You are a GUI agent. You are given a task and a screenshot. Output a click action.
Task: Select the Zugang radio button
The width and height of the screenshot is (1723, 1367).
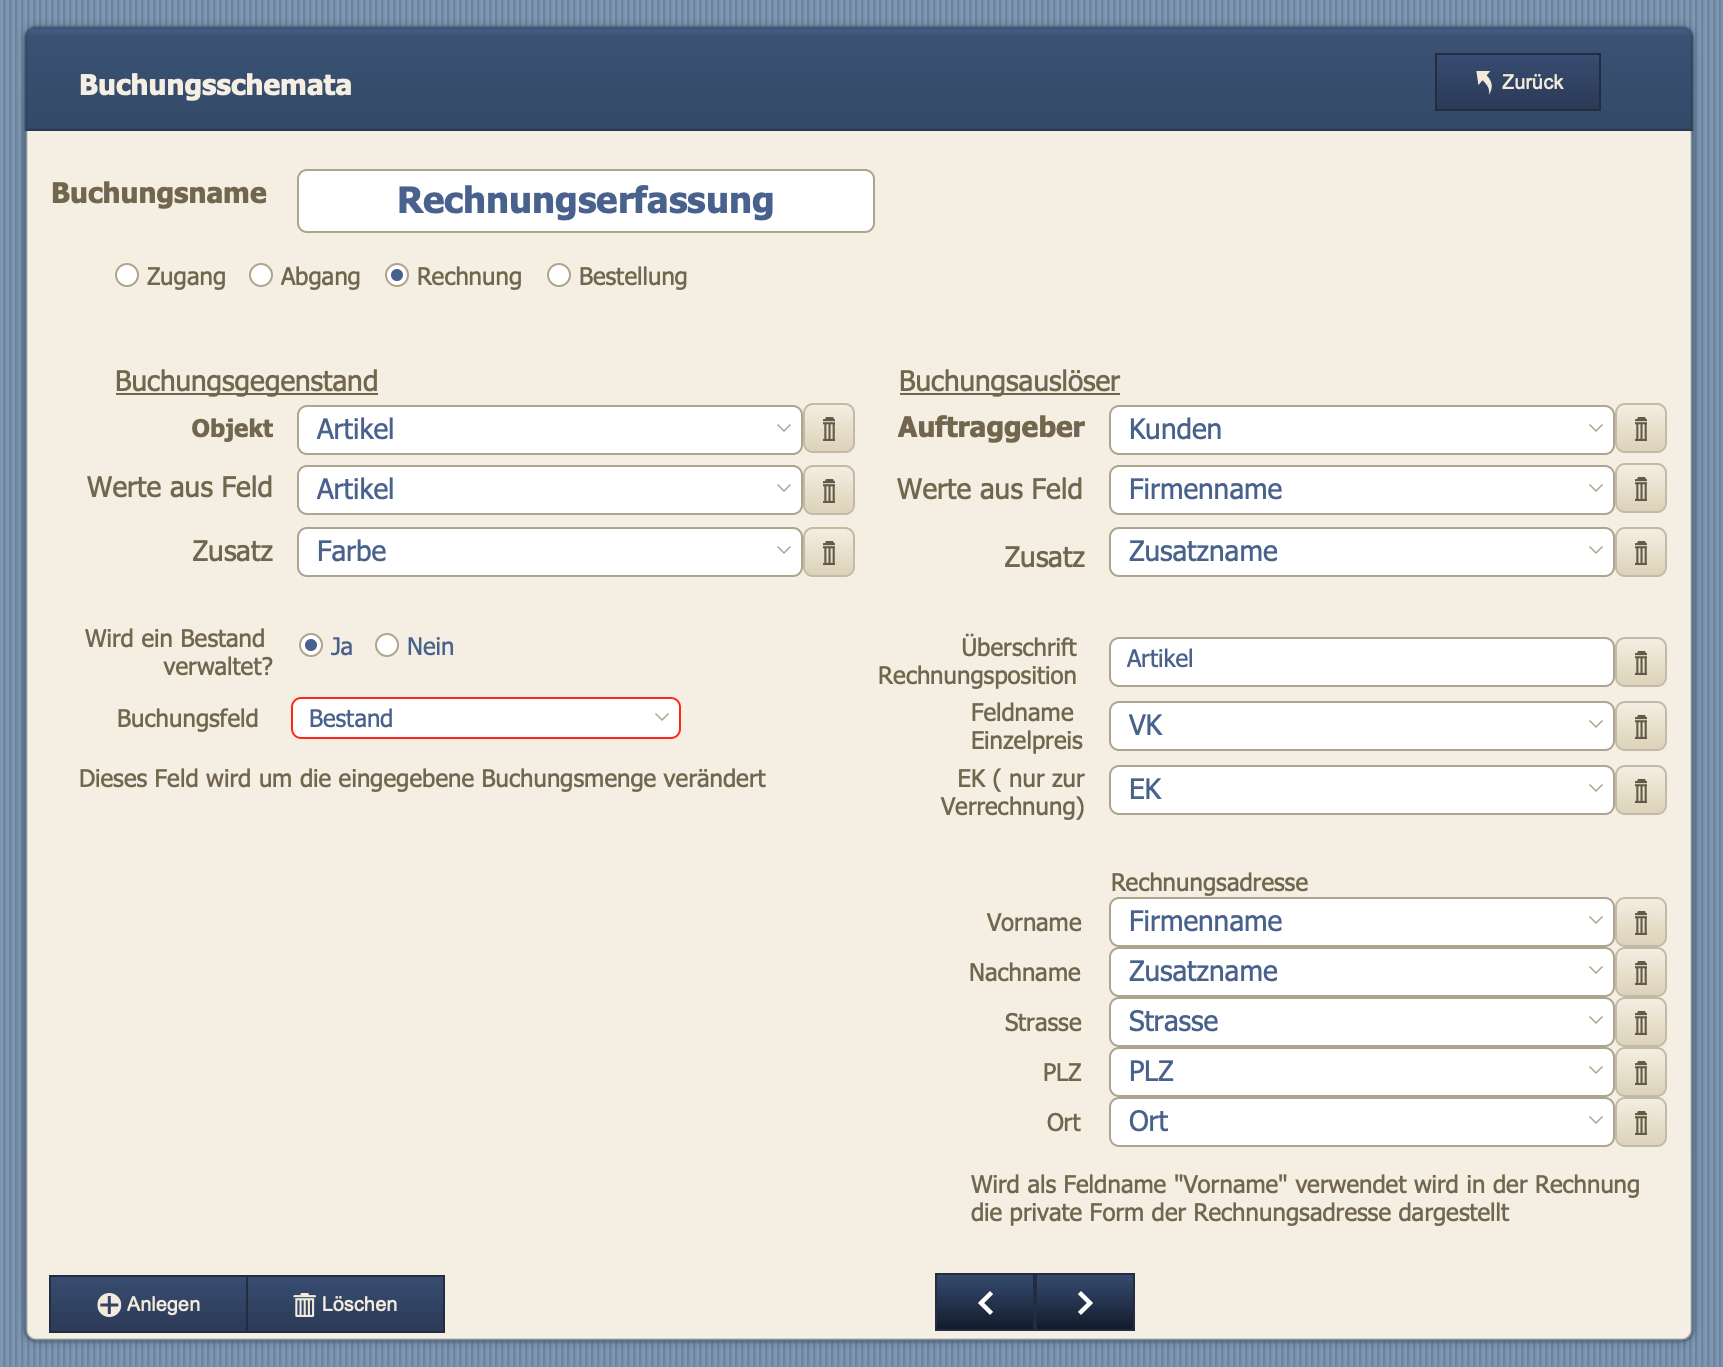coord(127,276)
